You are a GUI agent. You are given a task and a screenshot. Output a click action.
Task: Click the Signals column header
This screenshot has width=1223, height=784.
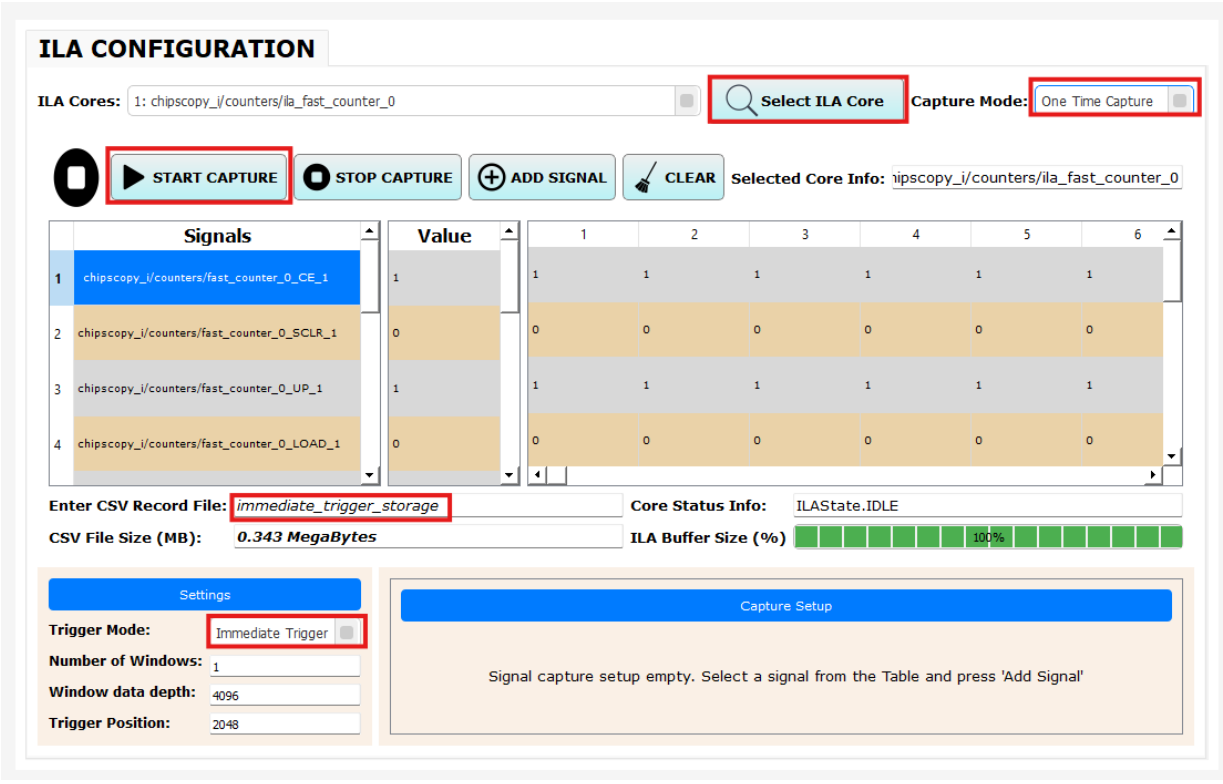coord(217,236)
